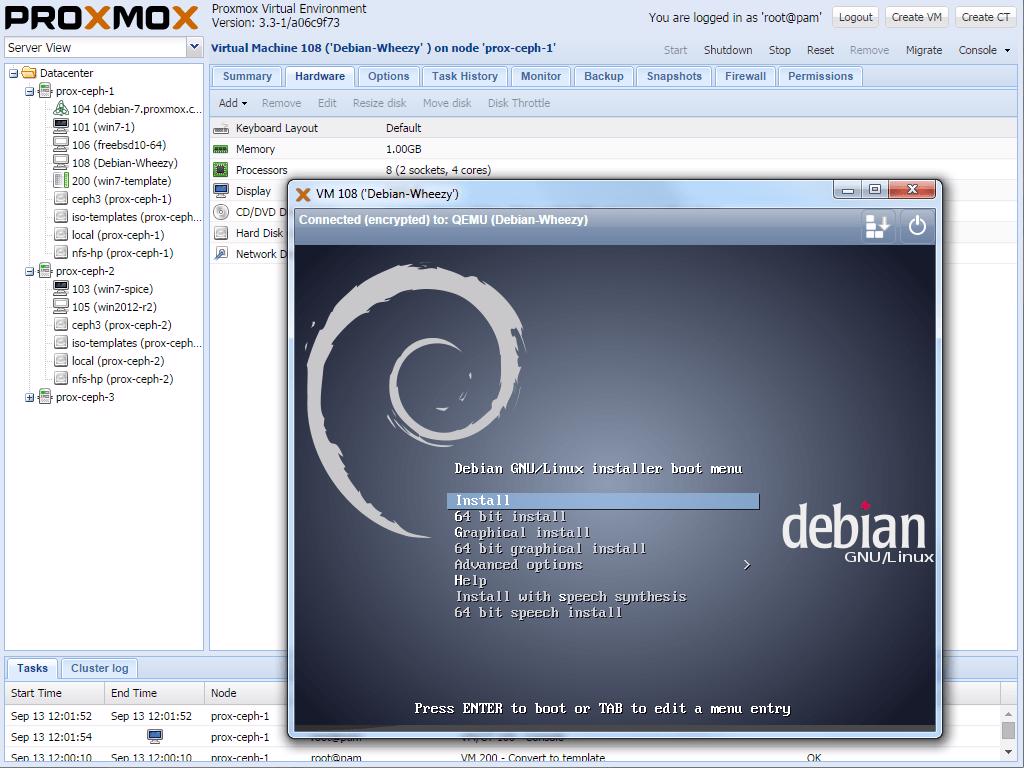
Task: Select the Processors icon in hardware list
Action: (x=222, y=169)
